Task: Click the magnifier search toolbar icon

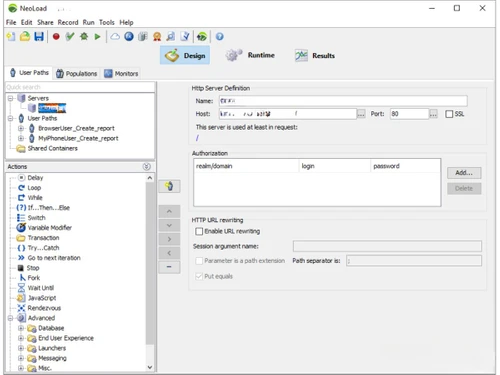Action: tap(171, 37)
